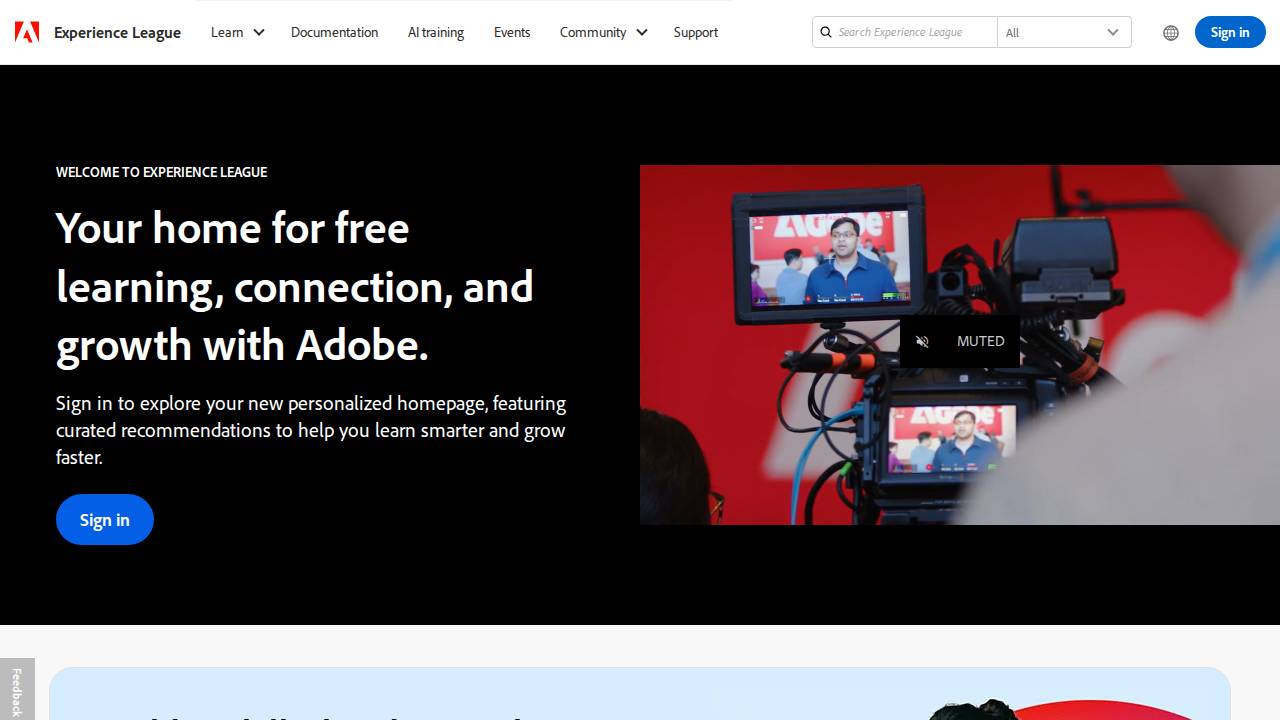Click the search magnifying glass icon

coord(826,32)
